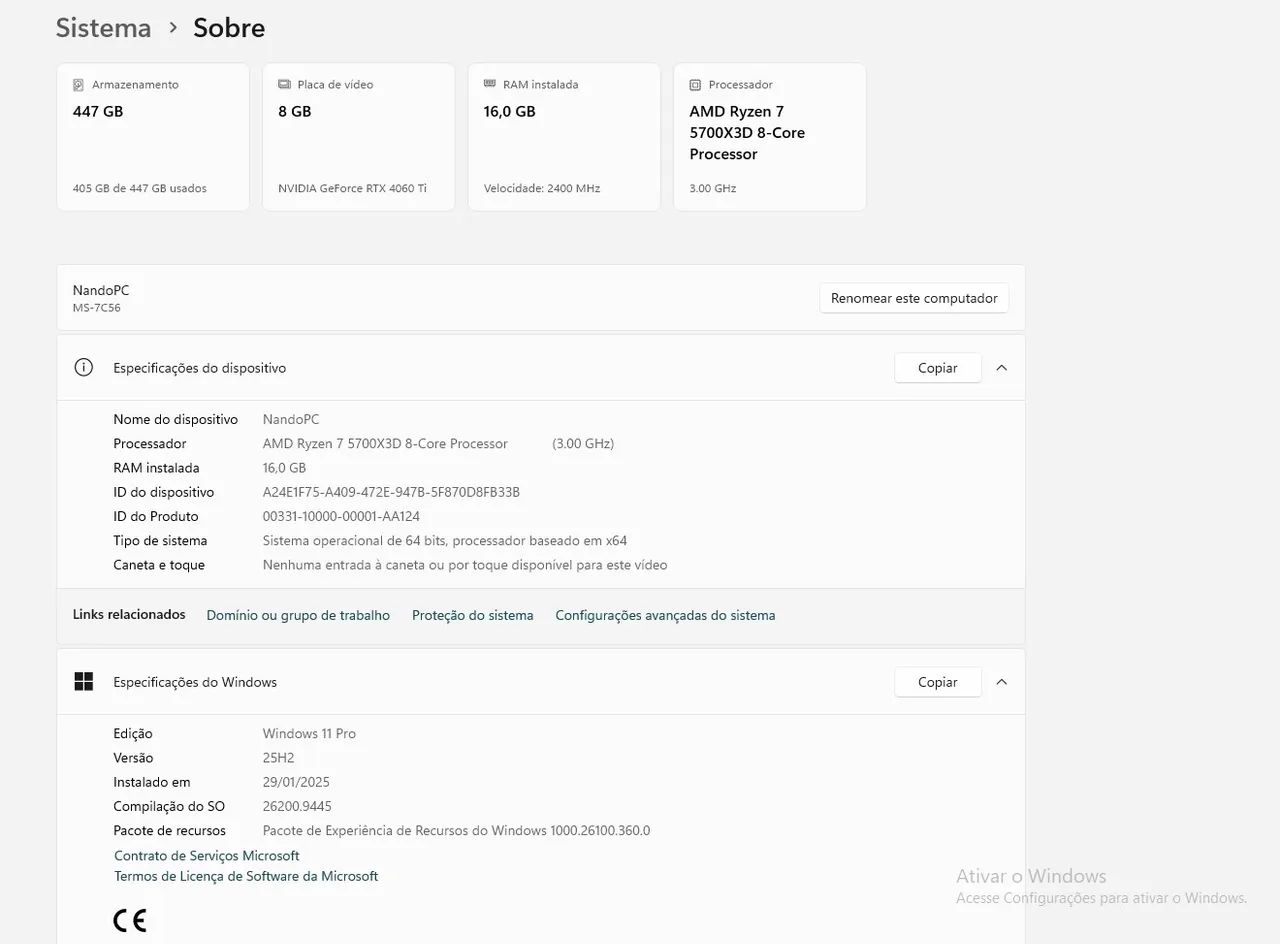Screen dimensions: 1280x944
Task: Click the Links relacionados label
Action: click(x=129, y=614)
